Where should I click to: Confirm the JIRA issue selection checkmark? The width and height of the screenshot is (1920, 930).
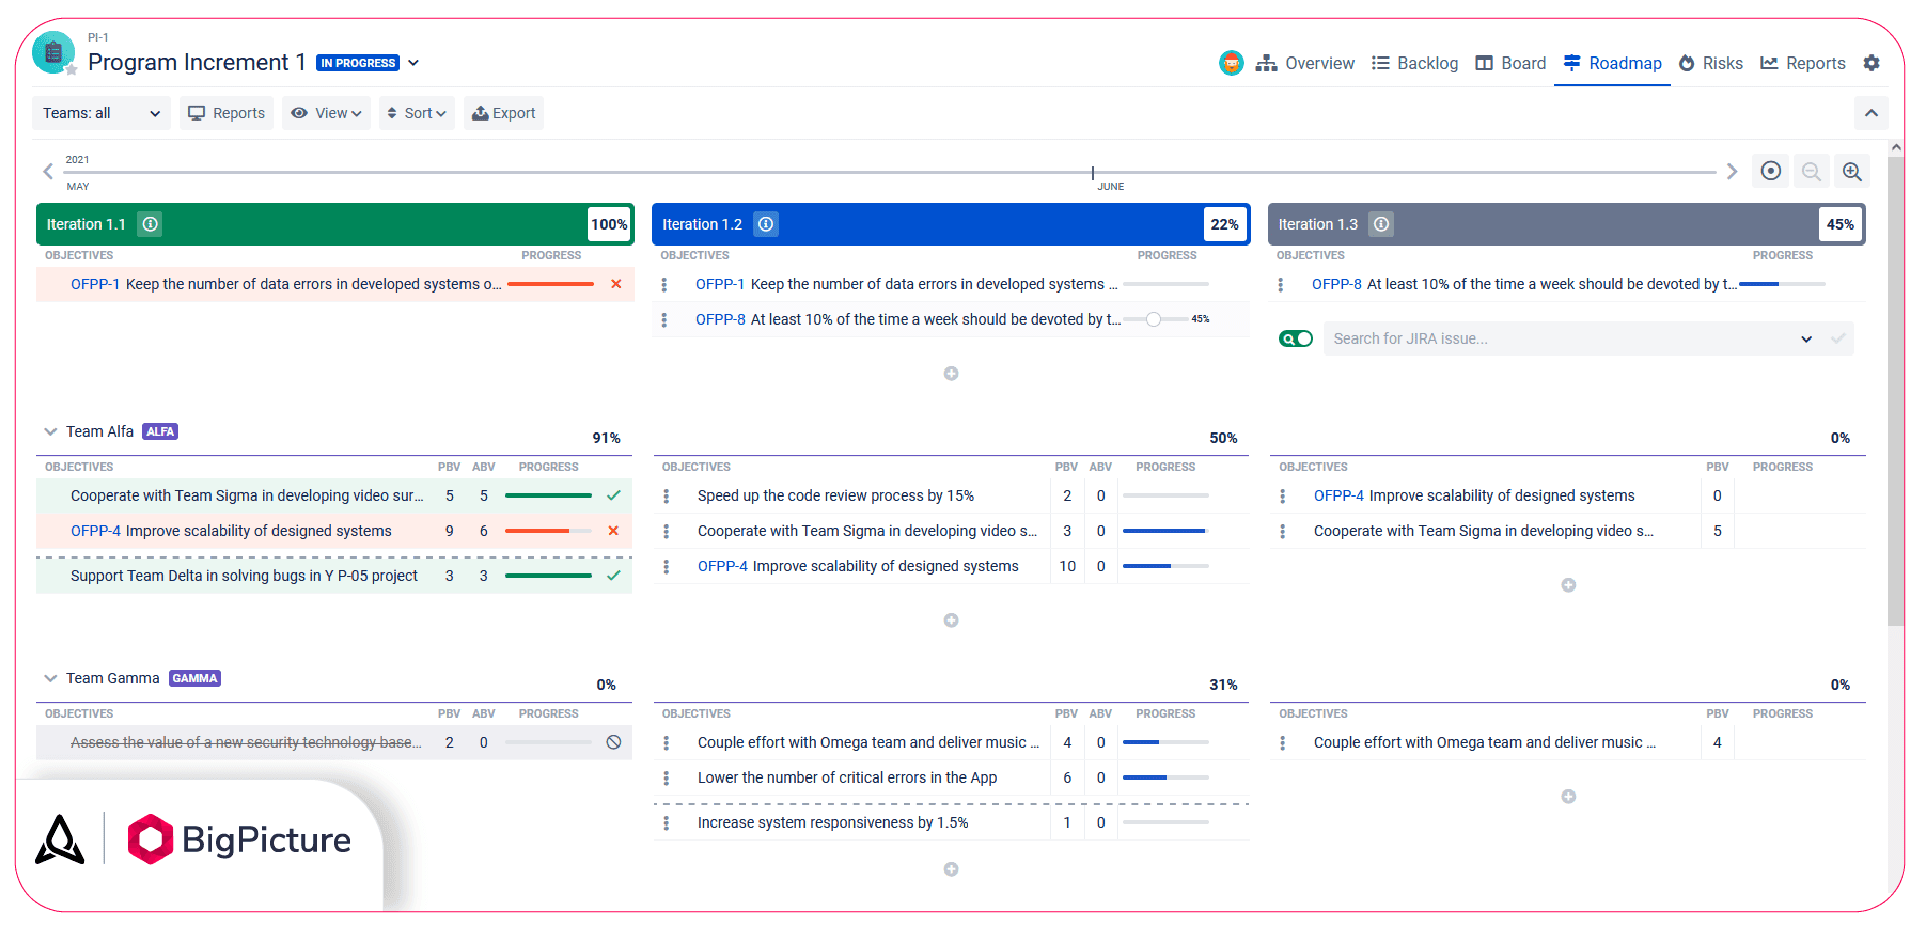click(1838, 339)
